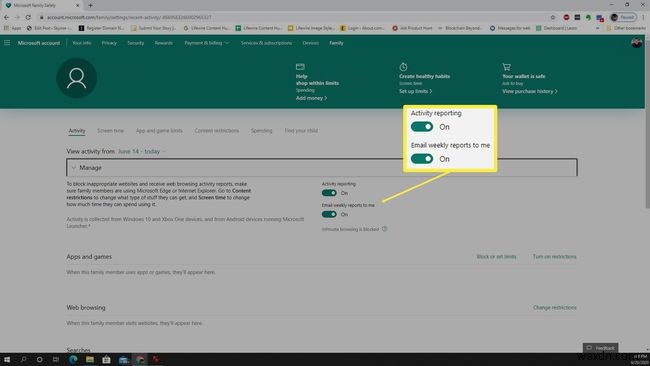
Task: Open the hamburger menu beside Microsoft account
Action: (7, 43)
